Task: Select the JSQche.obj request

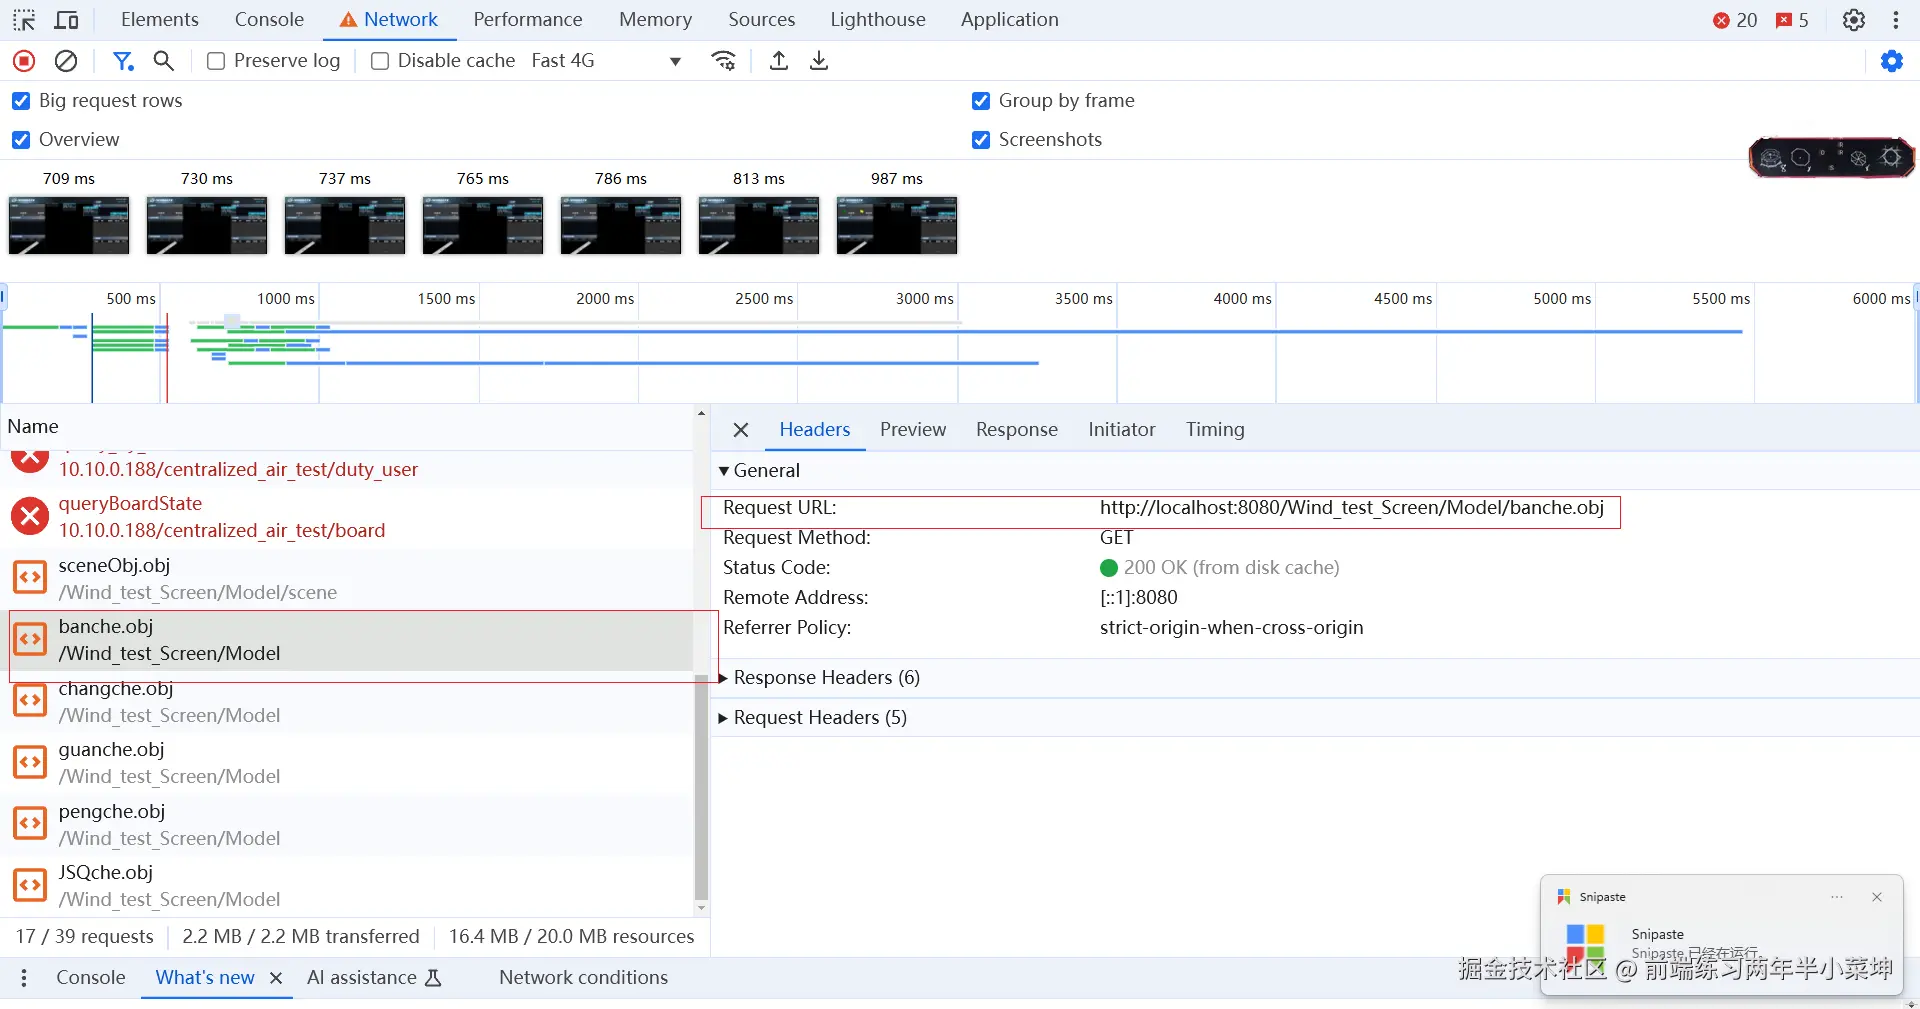Action: tap(347, 886)
